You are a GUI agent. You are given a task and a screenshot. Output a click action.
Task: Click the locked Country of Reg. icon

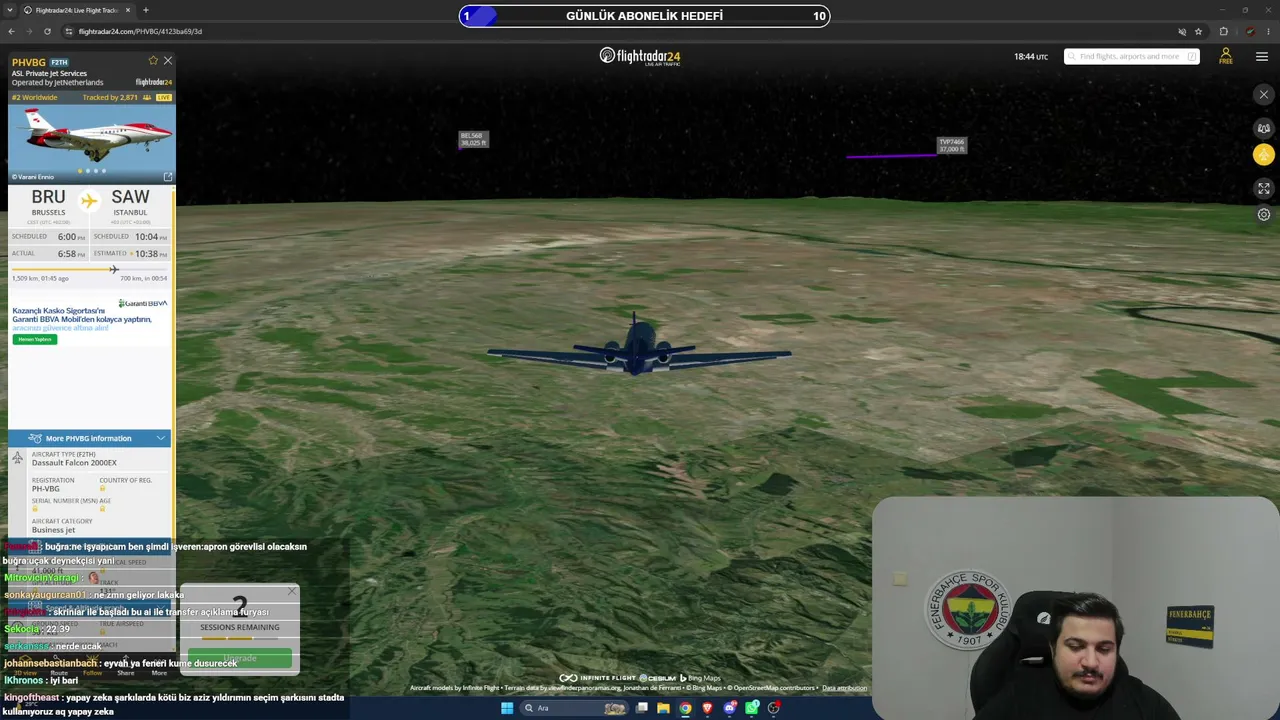coord(102,489)
